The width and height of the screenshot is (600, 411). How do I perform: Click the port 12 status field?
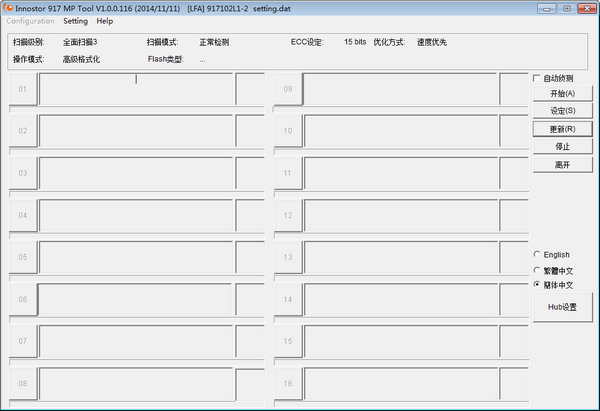coord(399,215)
